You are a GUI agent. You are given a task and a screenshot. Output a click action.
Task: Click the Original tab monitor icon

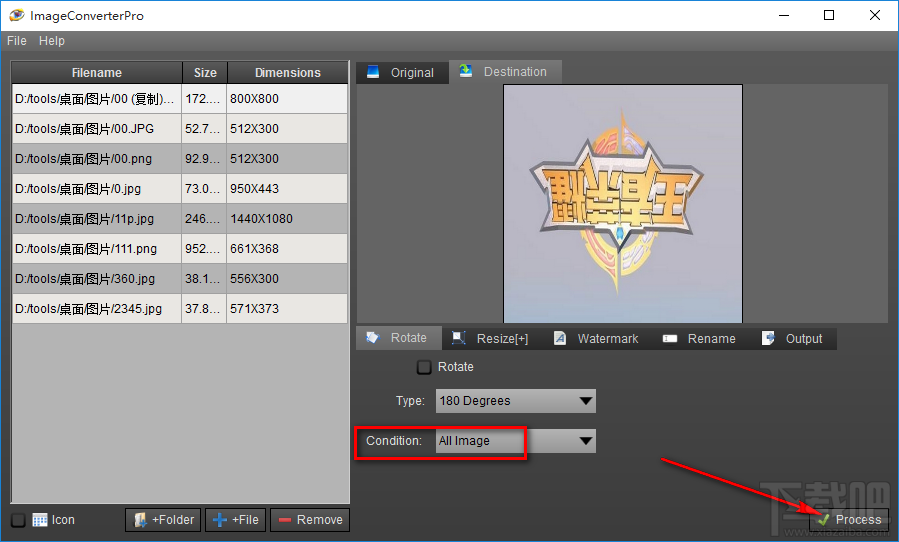(373, 72)
